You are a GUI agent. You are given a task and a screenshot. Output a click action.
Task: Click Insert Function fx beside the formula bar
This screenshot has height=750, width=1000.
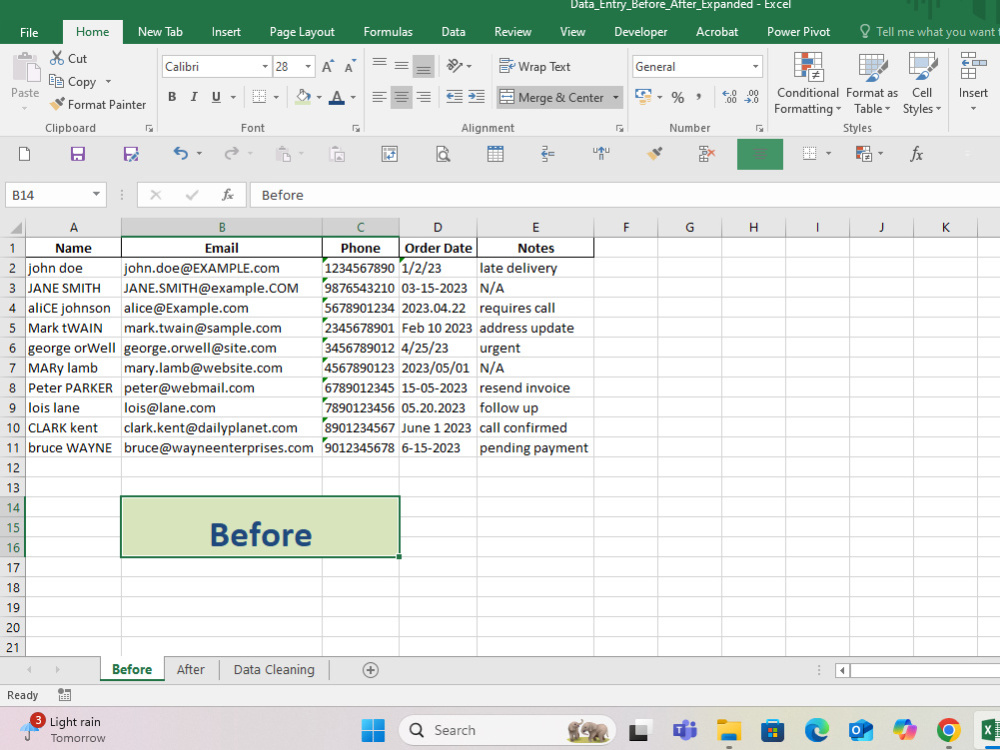[x=228, y=195]
